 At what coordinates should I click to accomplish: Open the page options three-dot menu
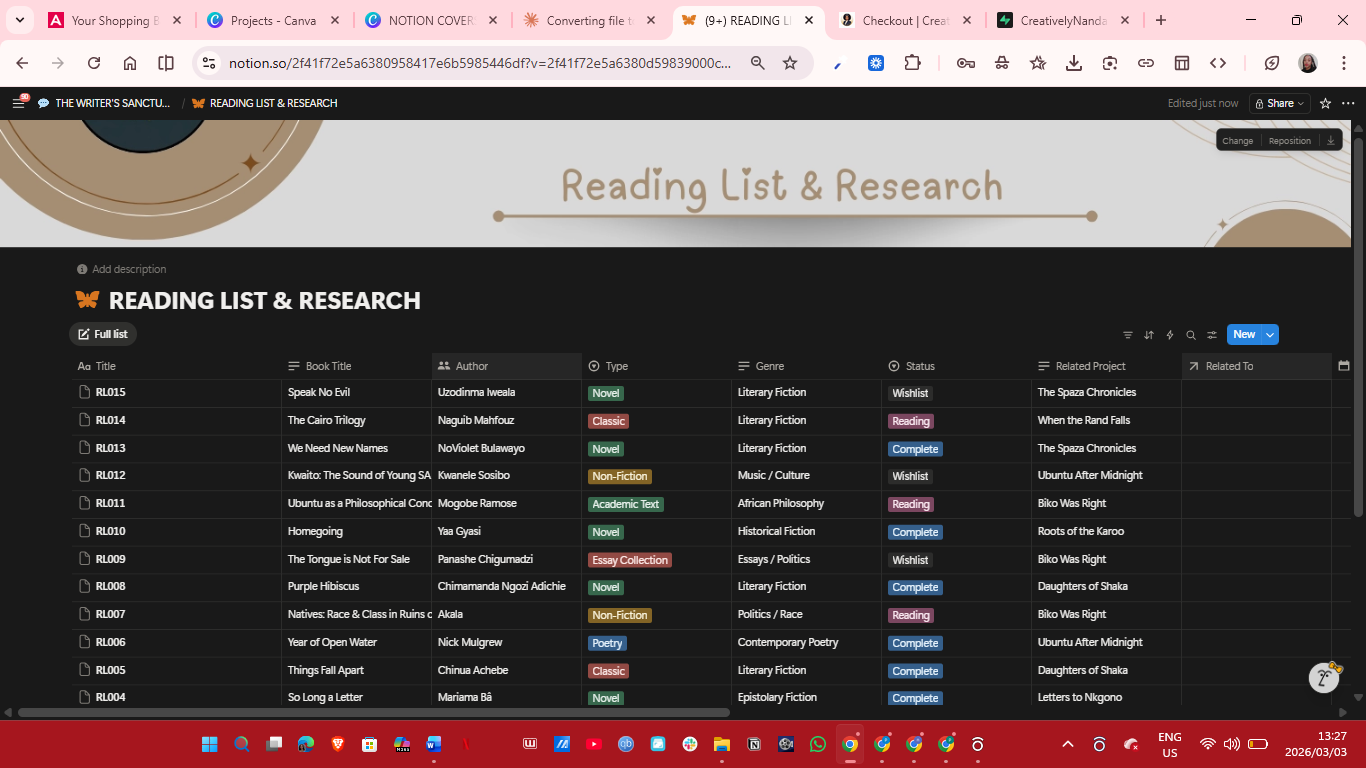tap(1348, 103)
